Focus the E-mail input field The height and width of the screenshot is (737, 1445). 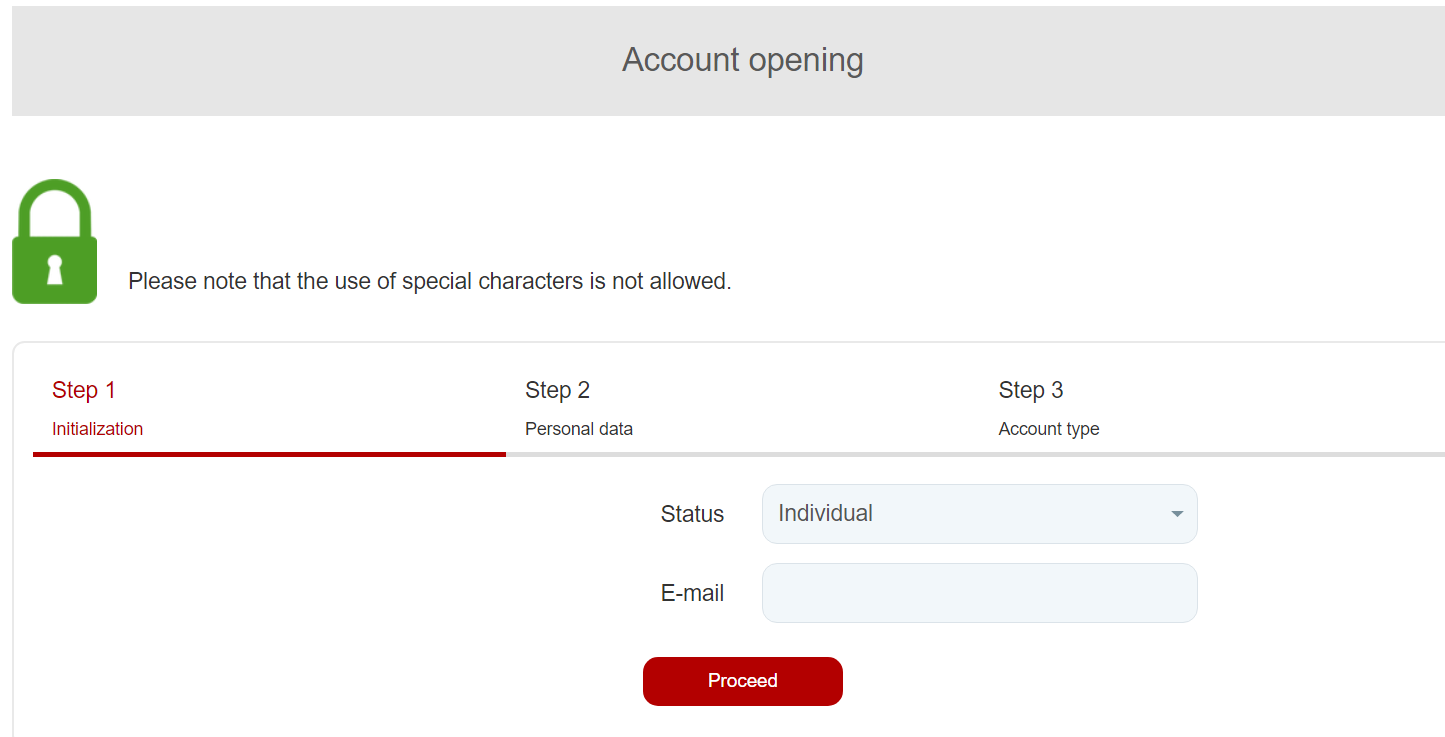978,593
